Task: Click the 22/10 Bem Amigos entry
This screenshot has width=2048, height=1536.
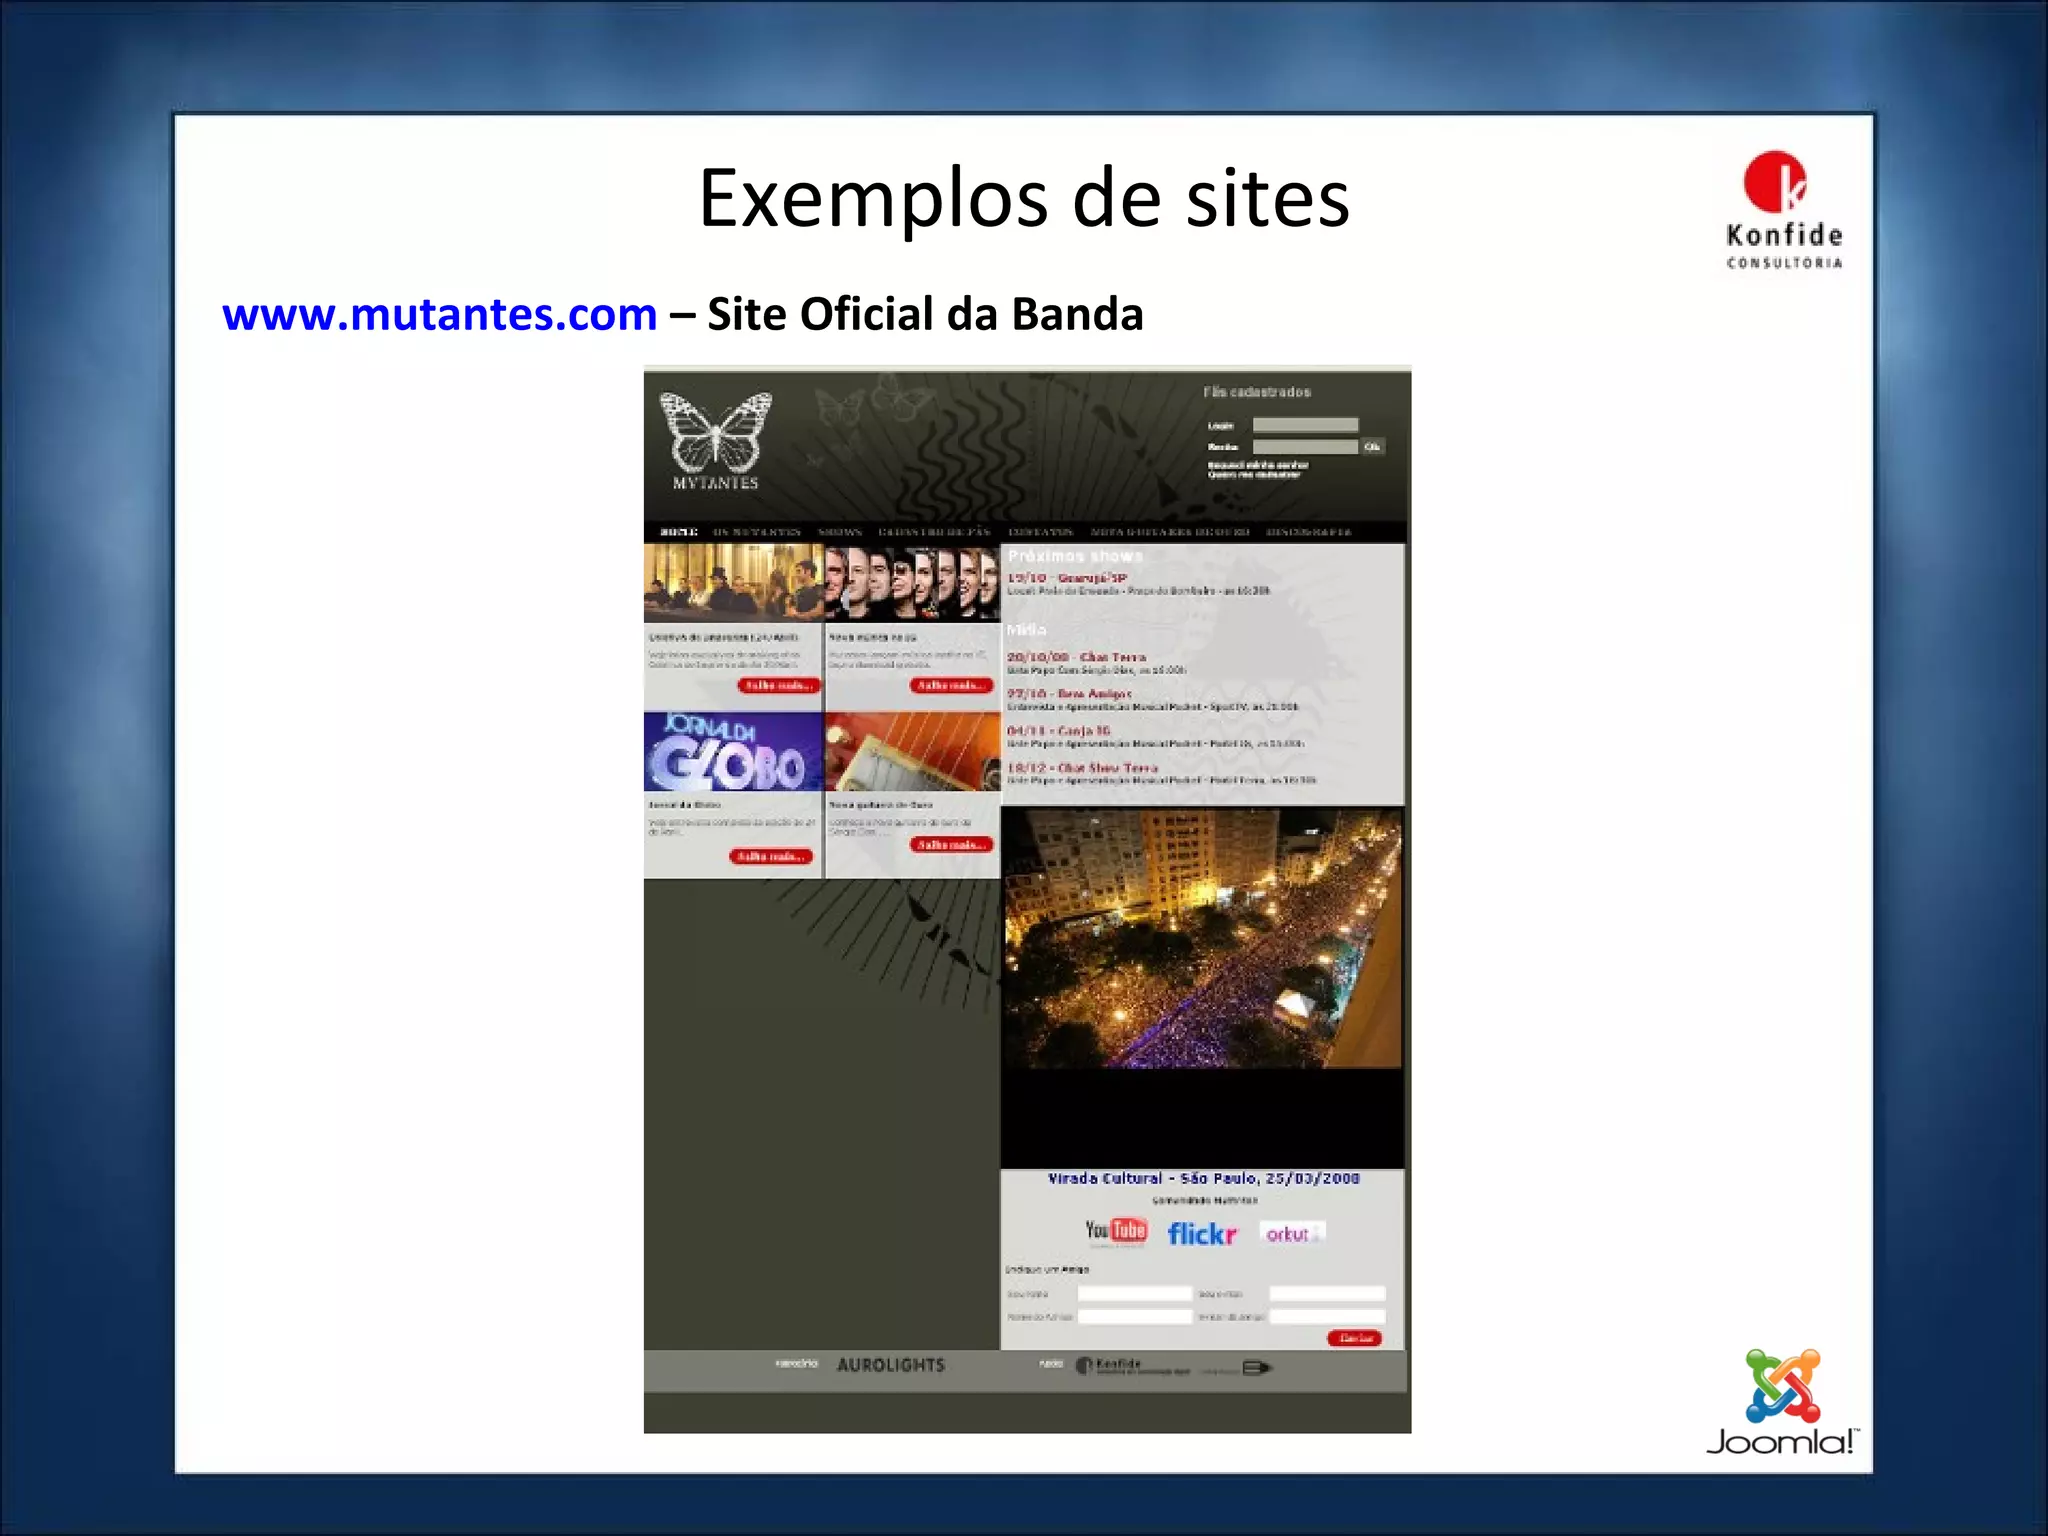Action: tap(1069, 694)
